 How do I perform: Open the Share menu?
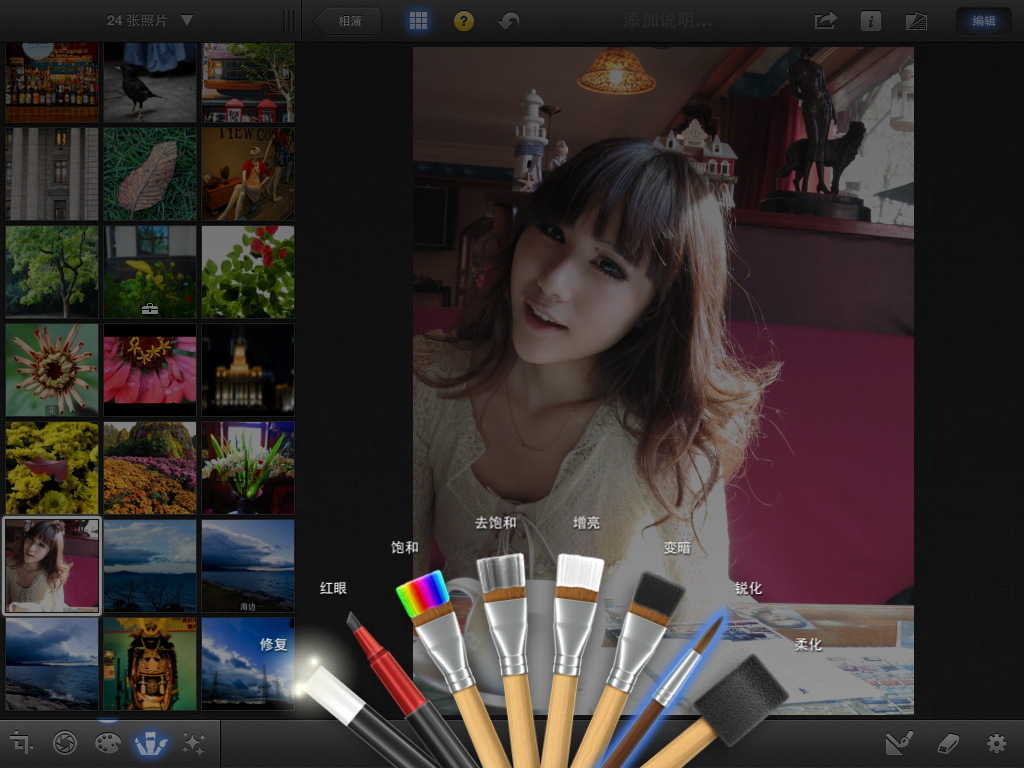point(825,21)
